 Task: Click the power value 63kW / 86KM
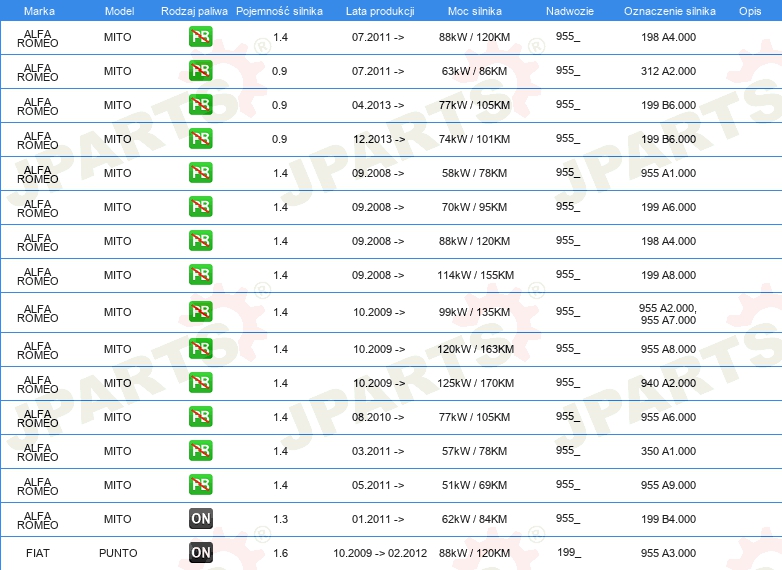pyautogui.click(x=474, y=71)
